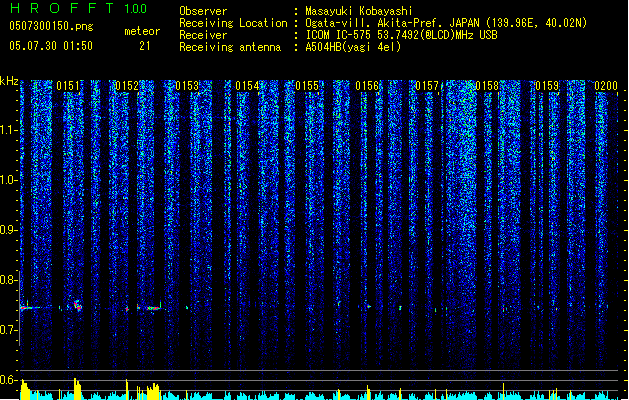The width and height of the screenshot is (629, 400).
Task: Click the 0155 time marker
Action: [307, 86]
